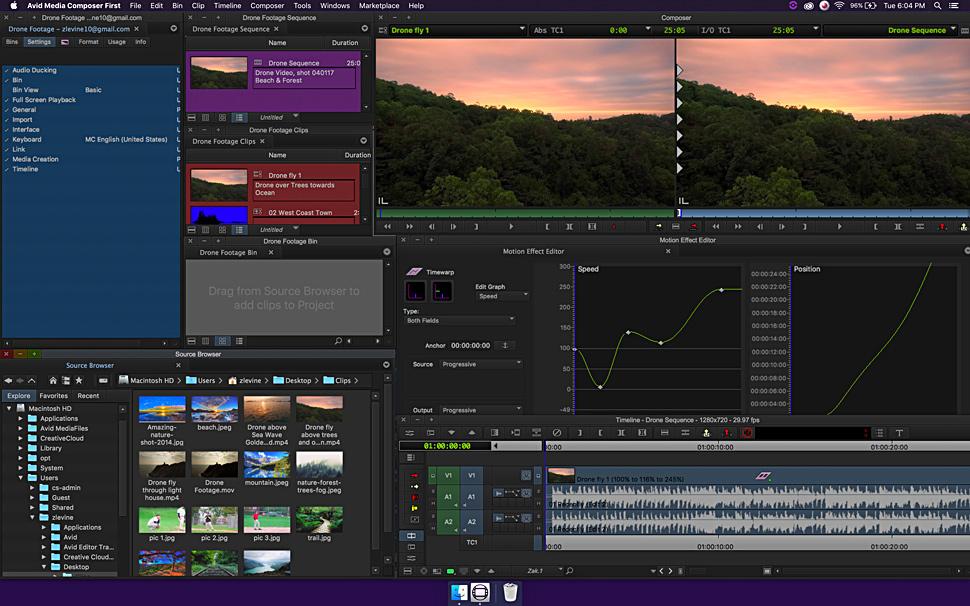Click the Timewarp effect icon on the V1 clip

[763, 476]
